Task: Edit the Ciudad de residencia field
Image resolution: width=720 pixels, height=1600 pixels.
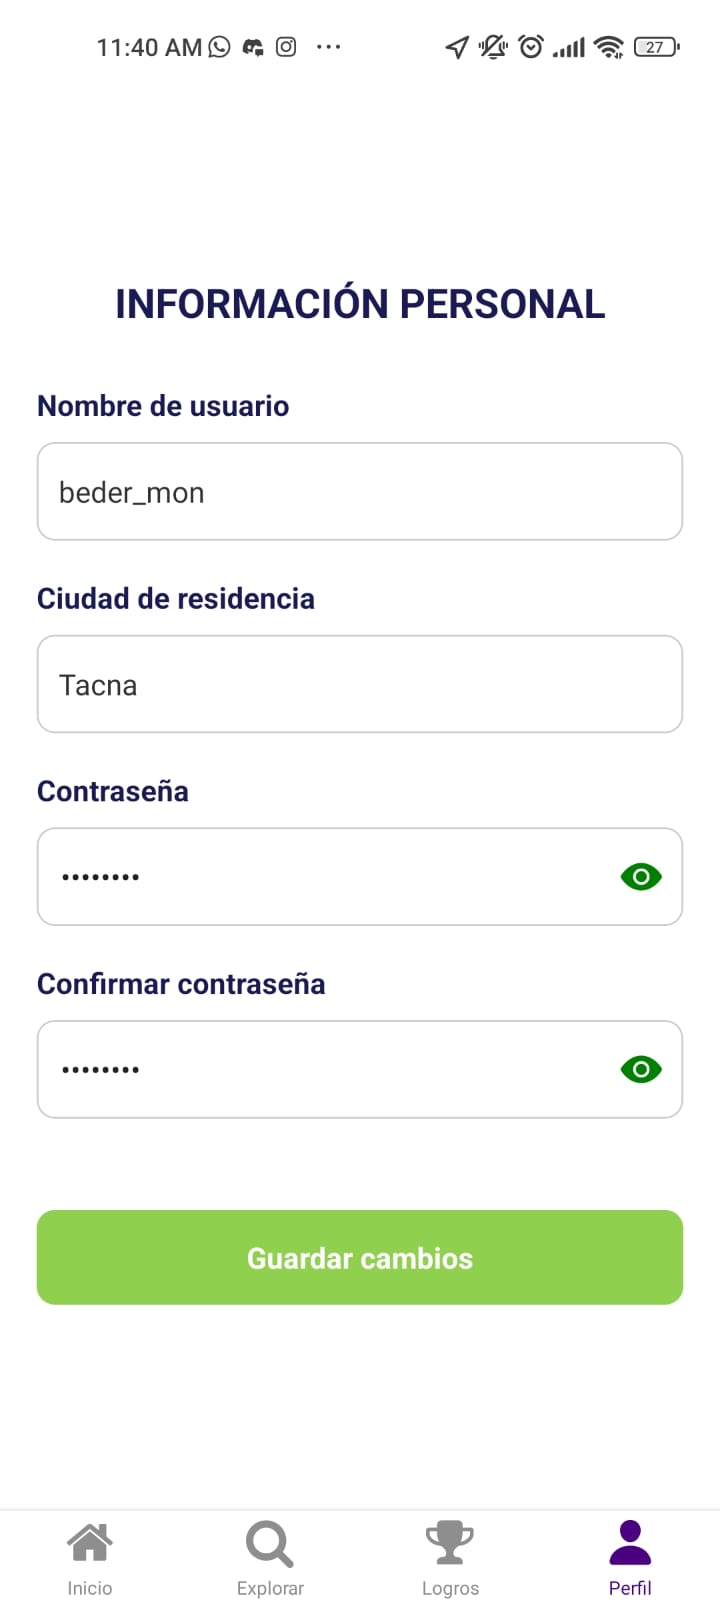Action: [340, 685]
